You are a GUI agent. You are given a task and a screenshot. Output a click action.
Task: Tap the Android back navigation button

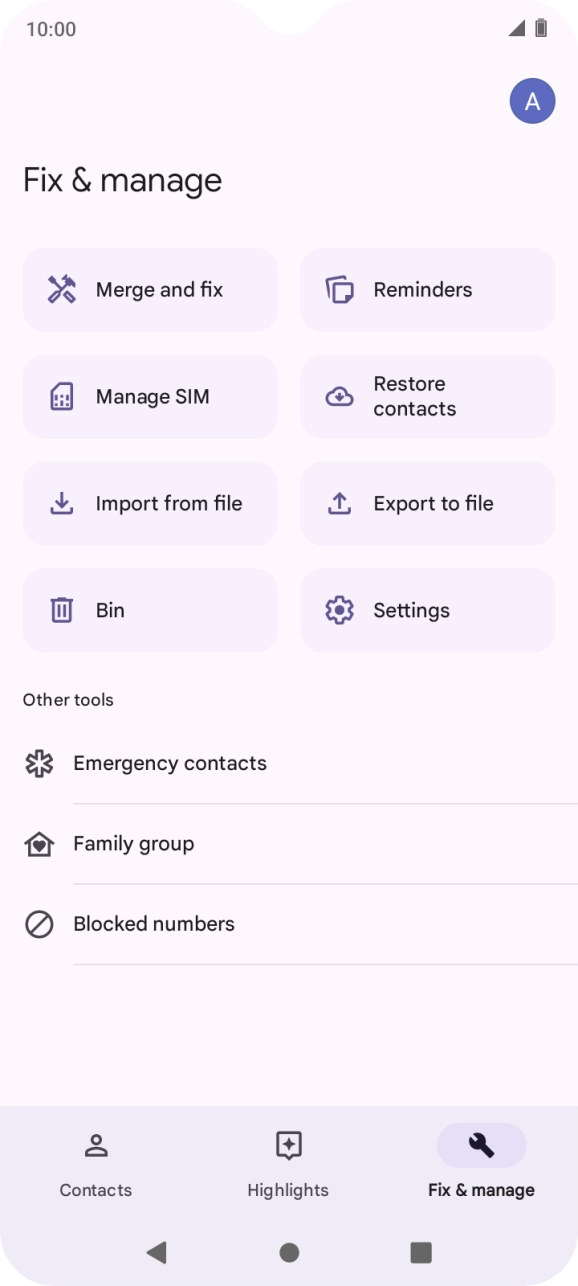coord(157,1250)
